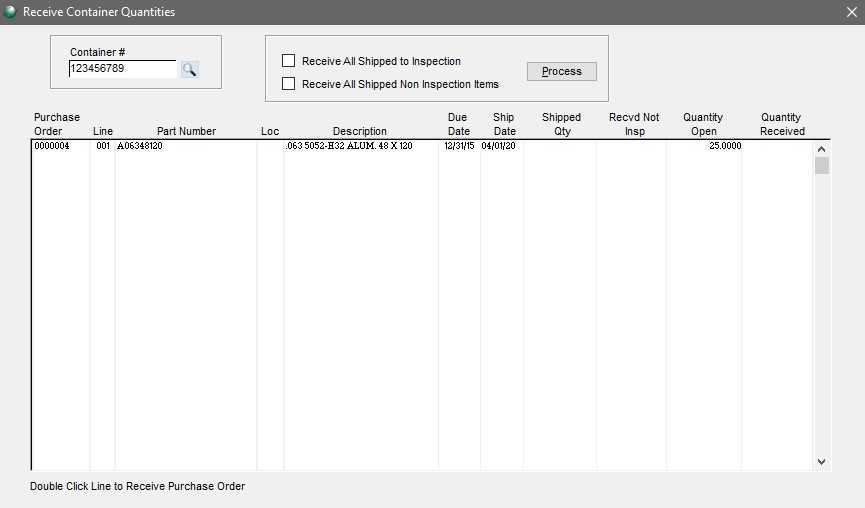Screen dimensions: 865x508
Task: Click description .063 5052-H32 ALUM. 48 X 120
Action: click(x=349, y=146)
